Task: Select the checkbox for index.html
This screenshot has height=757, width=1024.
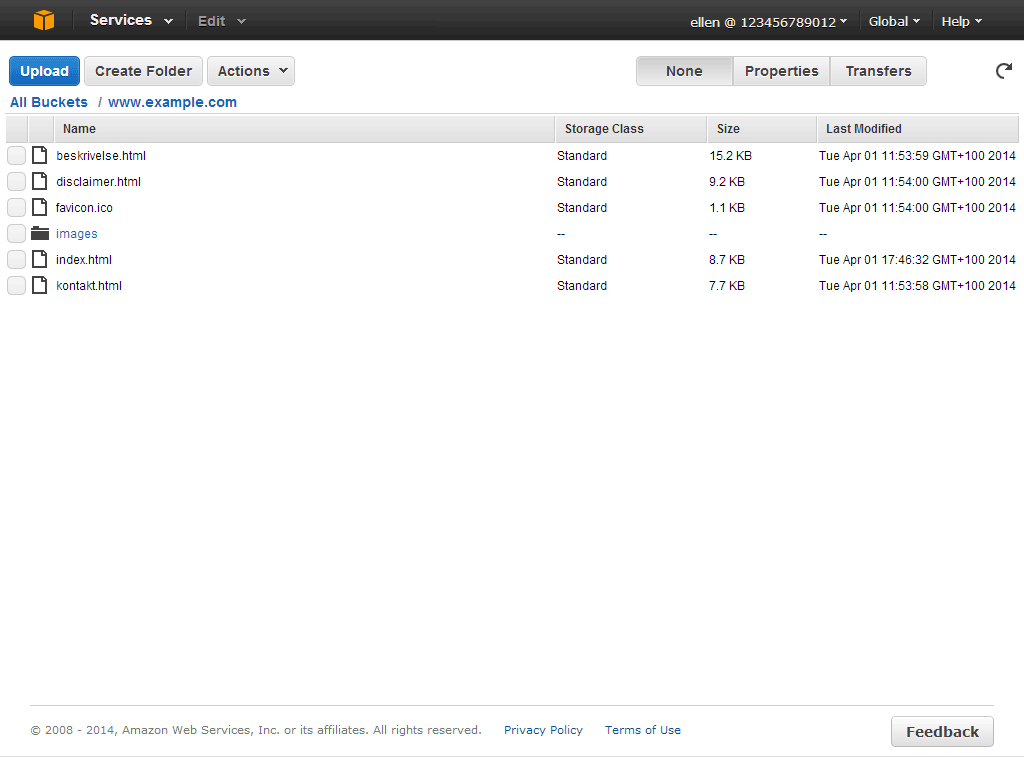Action: tap(17, 260)
